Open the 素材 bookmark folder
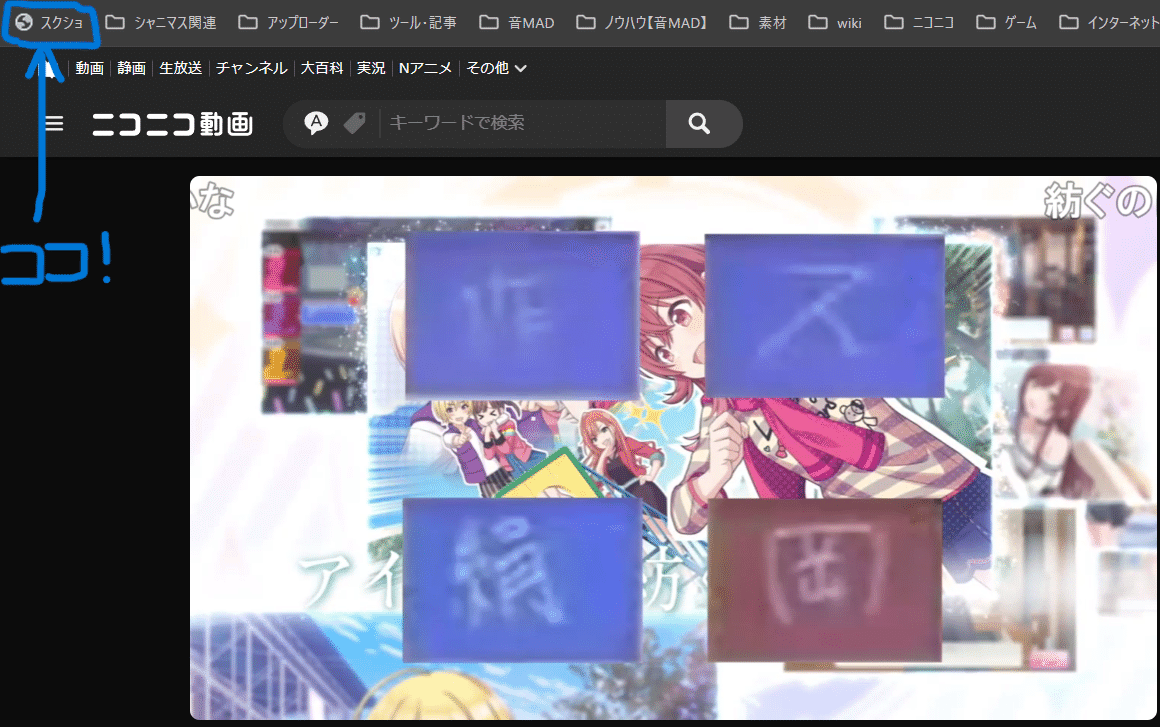The height and width of the screenshot is (727, 1160). pos(758,23)
